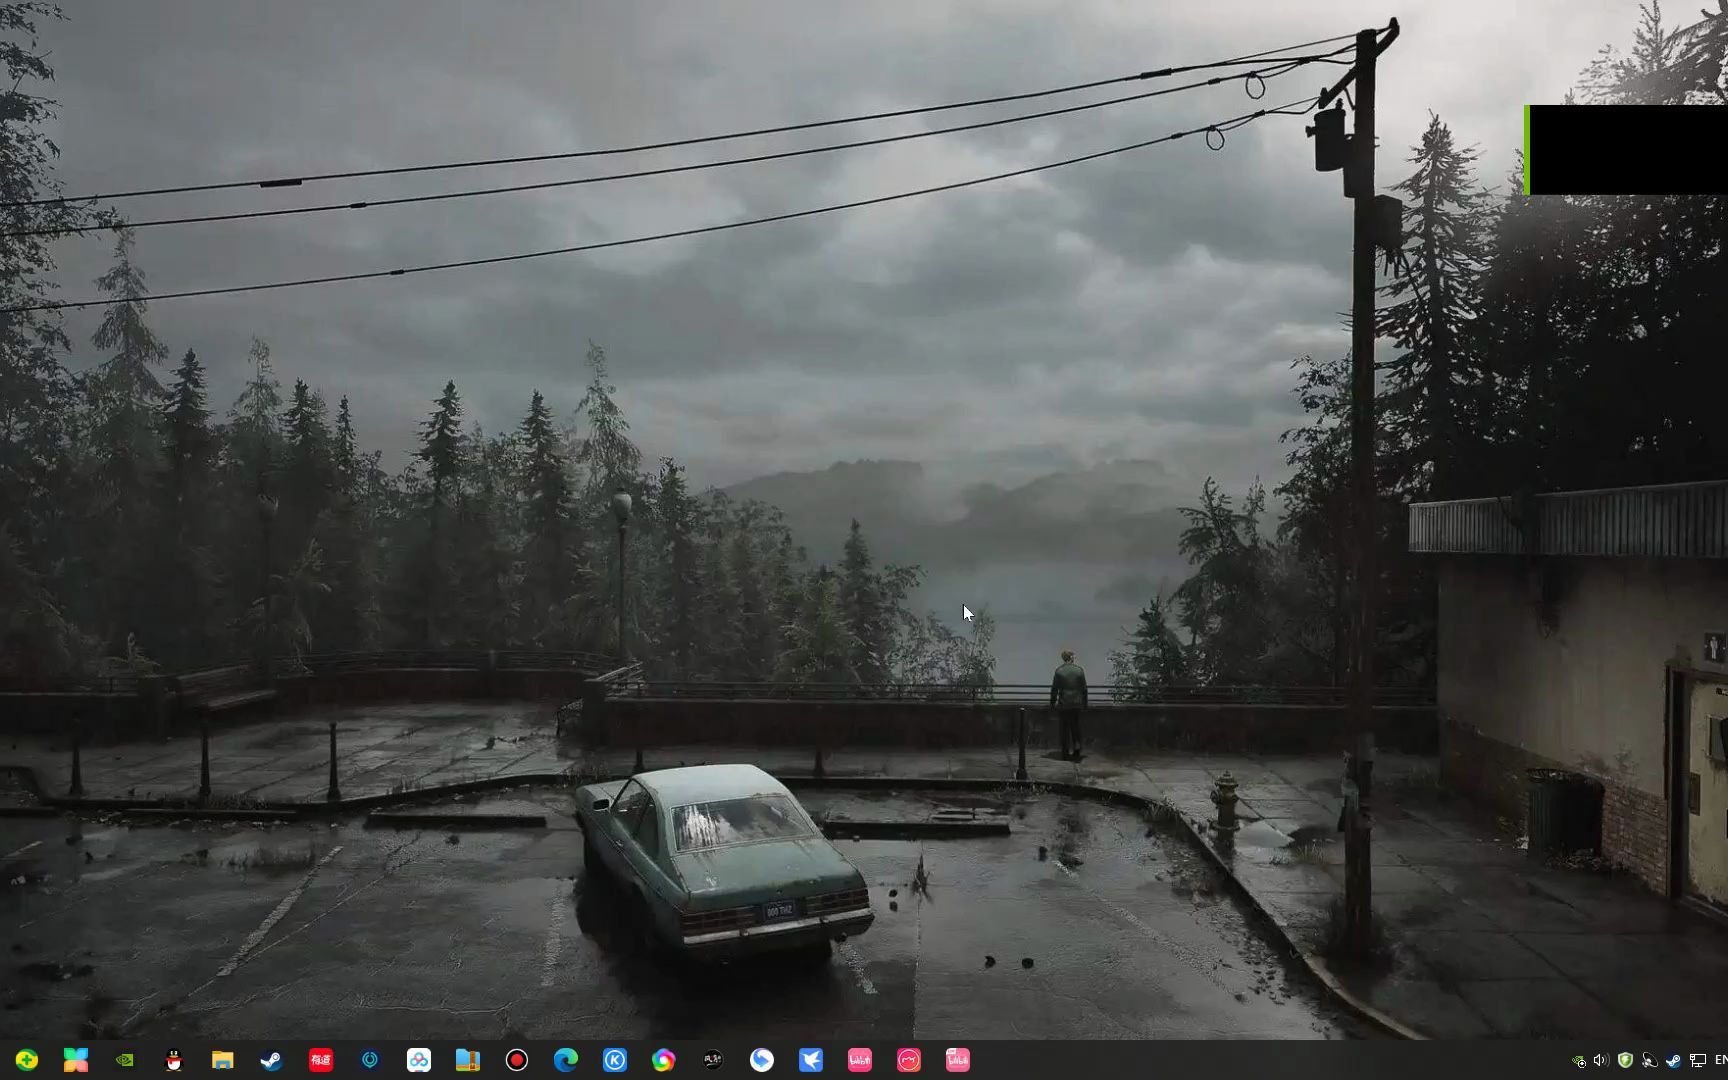Open the zipped-folder archive manager icon
The image size is (1728, 1080).
468,1060
